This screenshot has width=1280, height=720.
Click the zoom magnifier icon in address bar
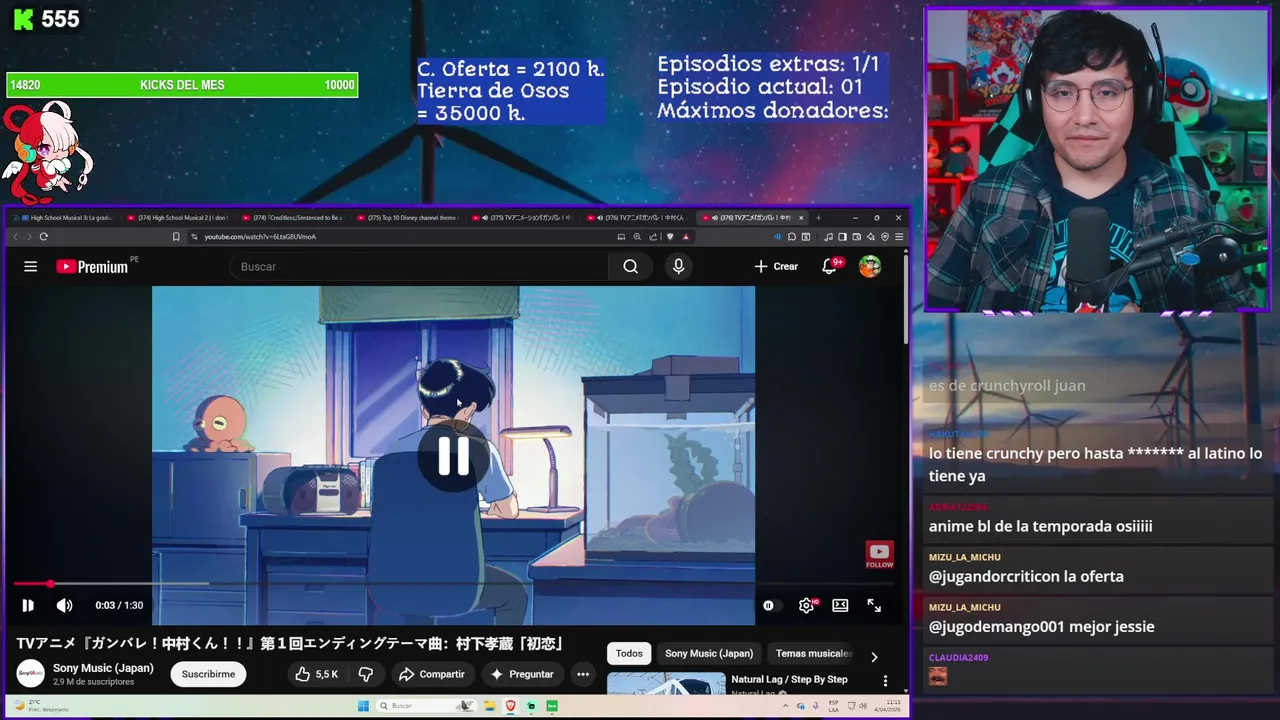(637, 237)
